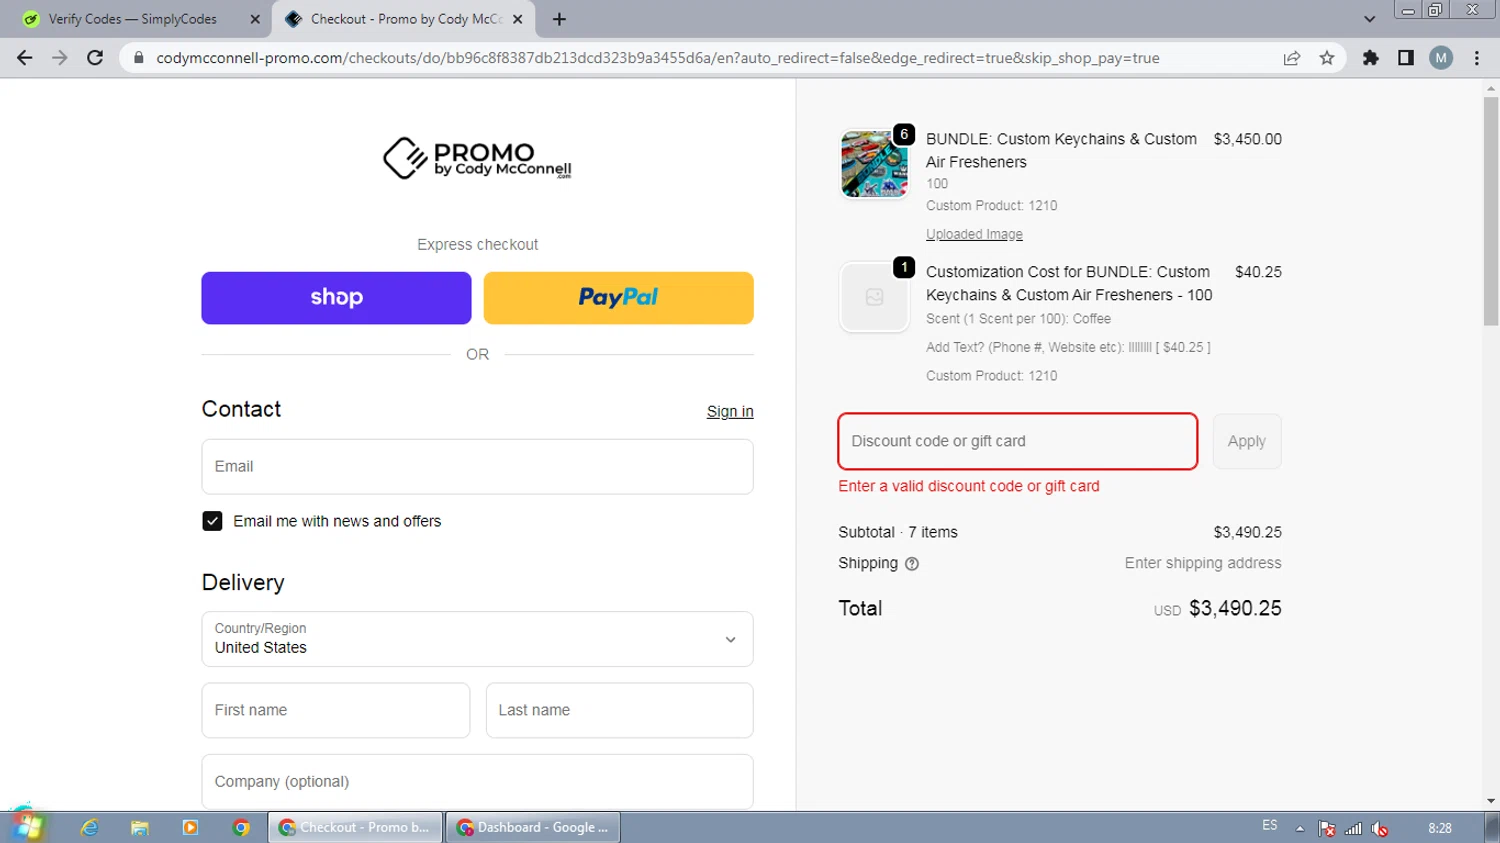This screenshot has width=1500, height=843.
Task: Apply the discount code button
Action: (1246, 441)
